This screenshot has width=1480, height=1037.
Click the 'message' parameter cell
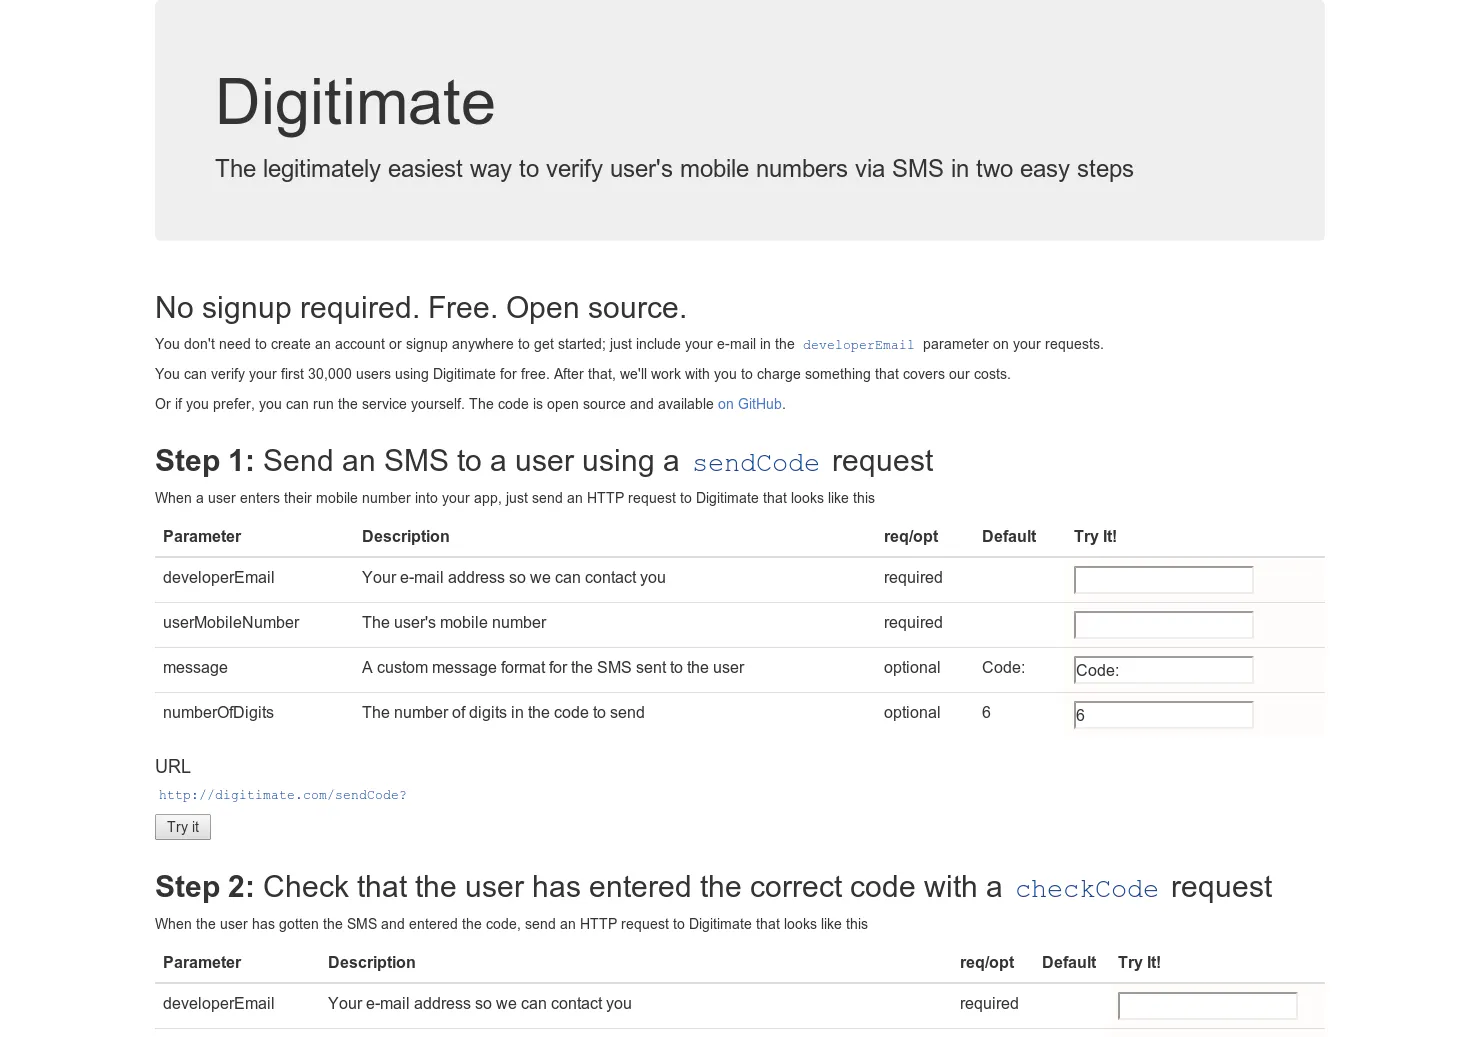[x=195, y=668]
